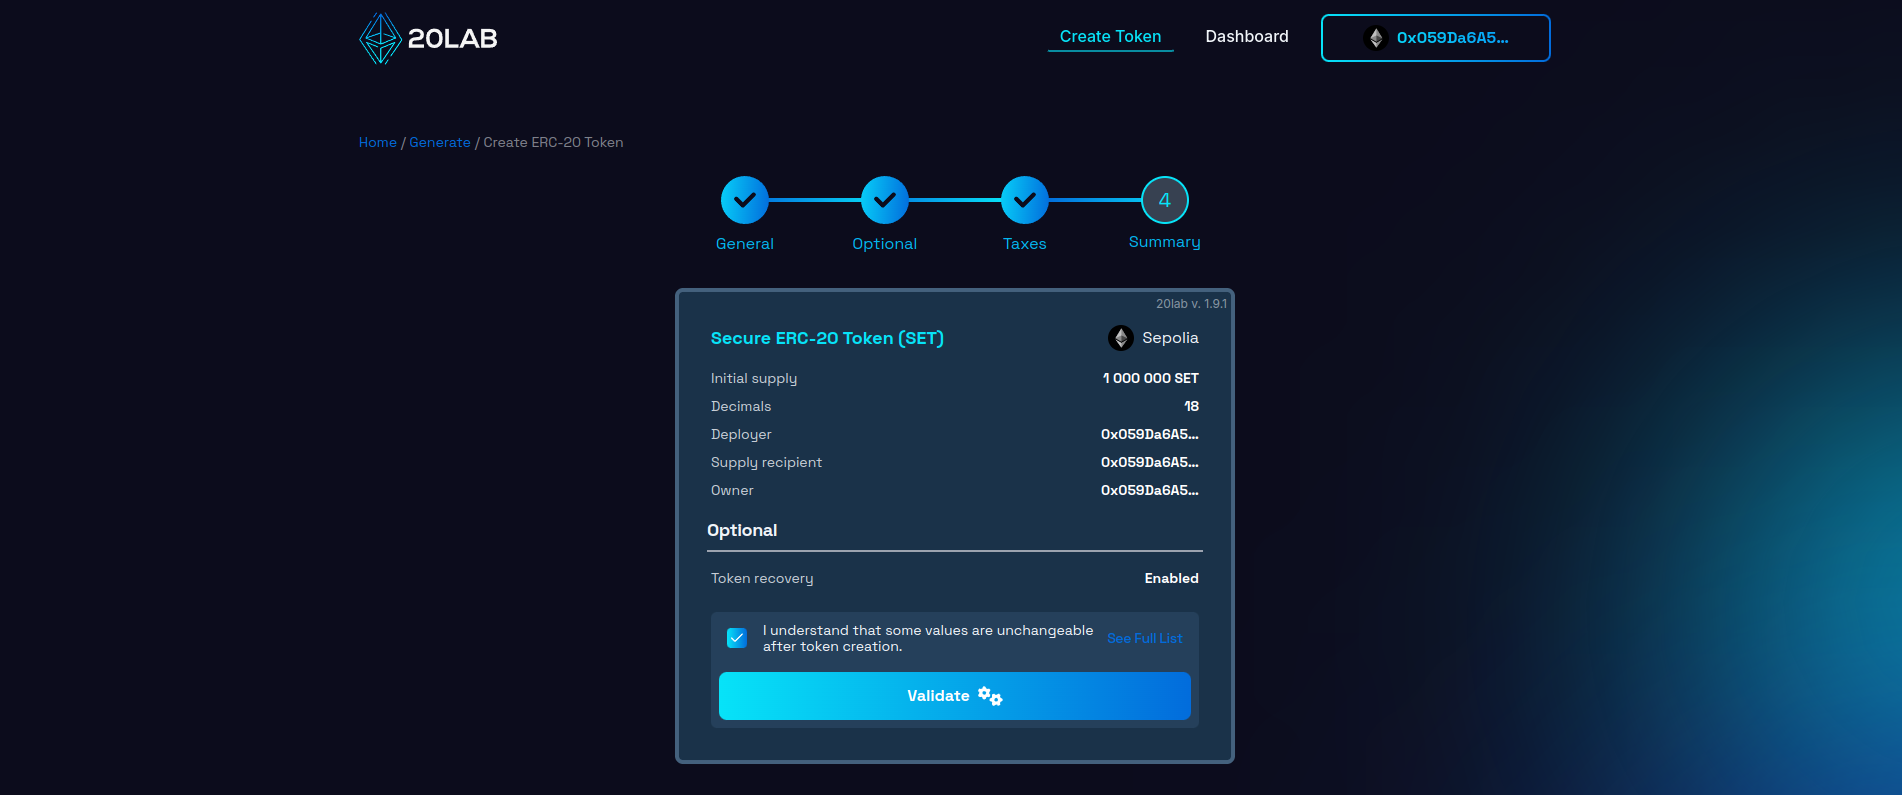Click the Optional section heading
The width and height of the screenshot is (1902, 795).
[x=742, y=530]
